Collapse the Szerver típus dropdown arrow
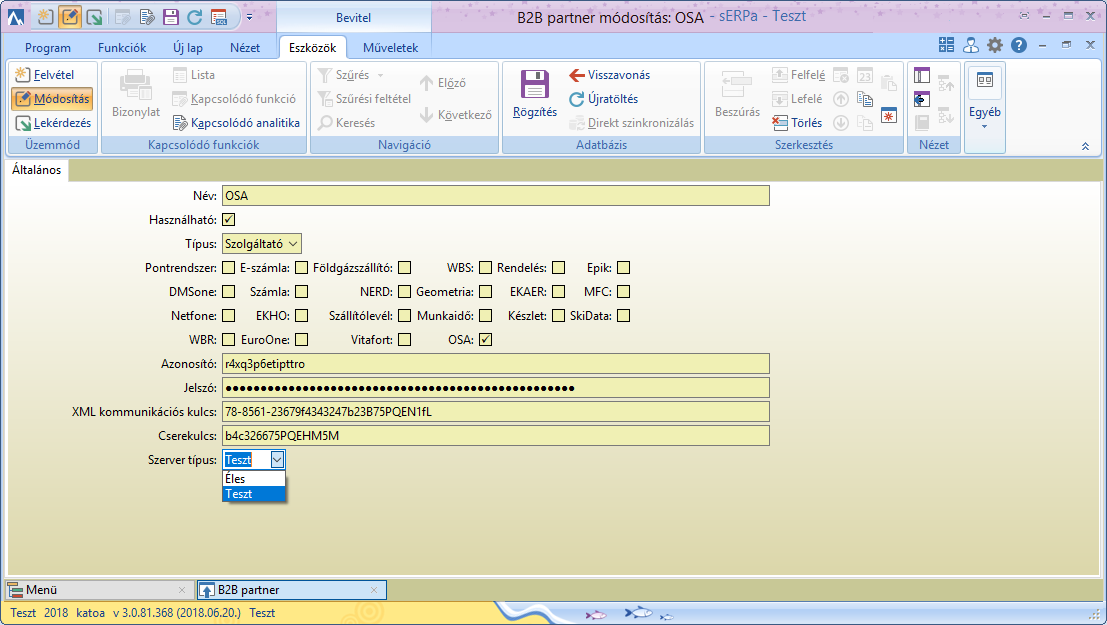Viewport: 1107px width, 625px height. click(x=277, y=460)
